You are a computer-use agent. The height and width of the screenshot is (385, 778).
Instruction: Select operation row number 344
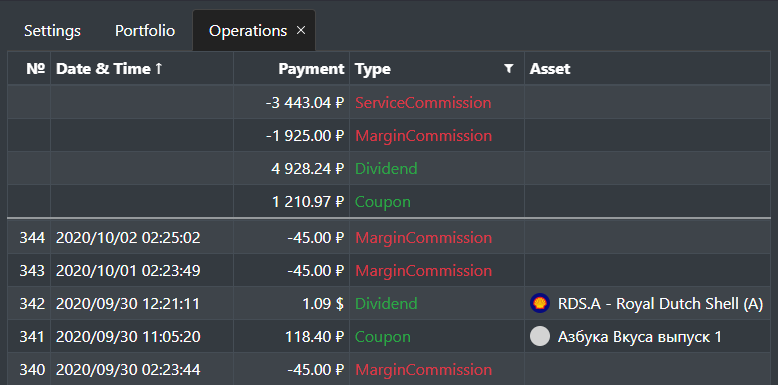tap(389, 238)
